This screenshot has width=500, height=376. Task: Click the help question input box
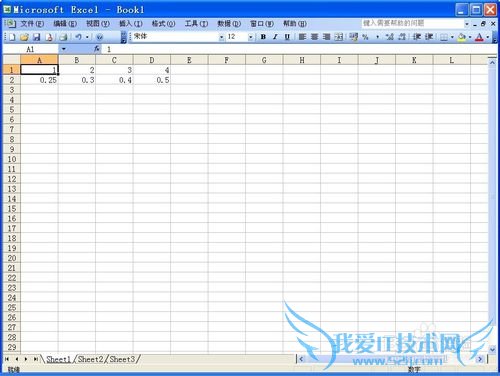[412, 23]
